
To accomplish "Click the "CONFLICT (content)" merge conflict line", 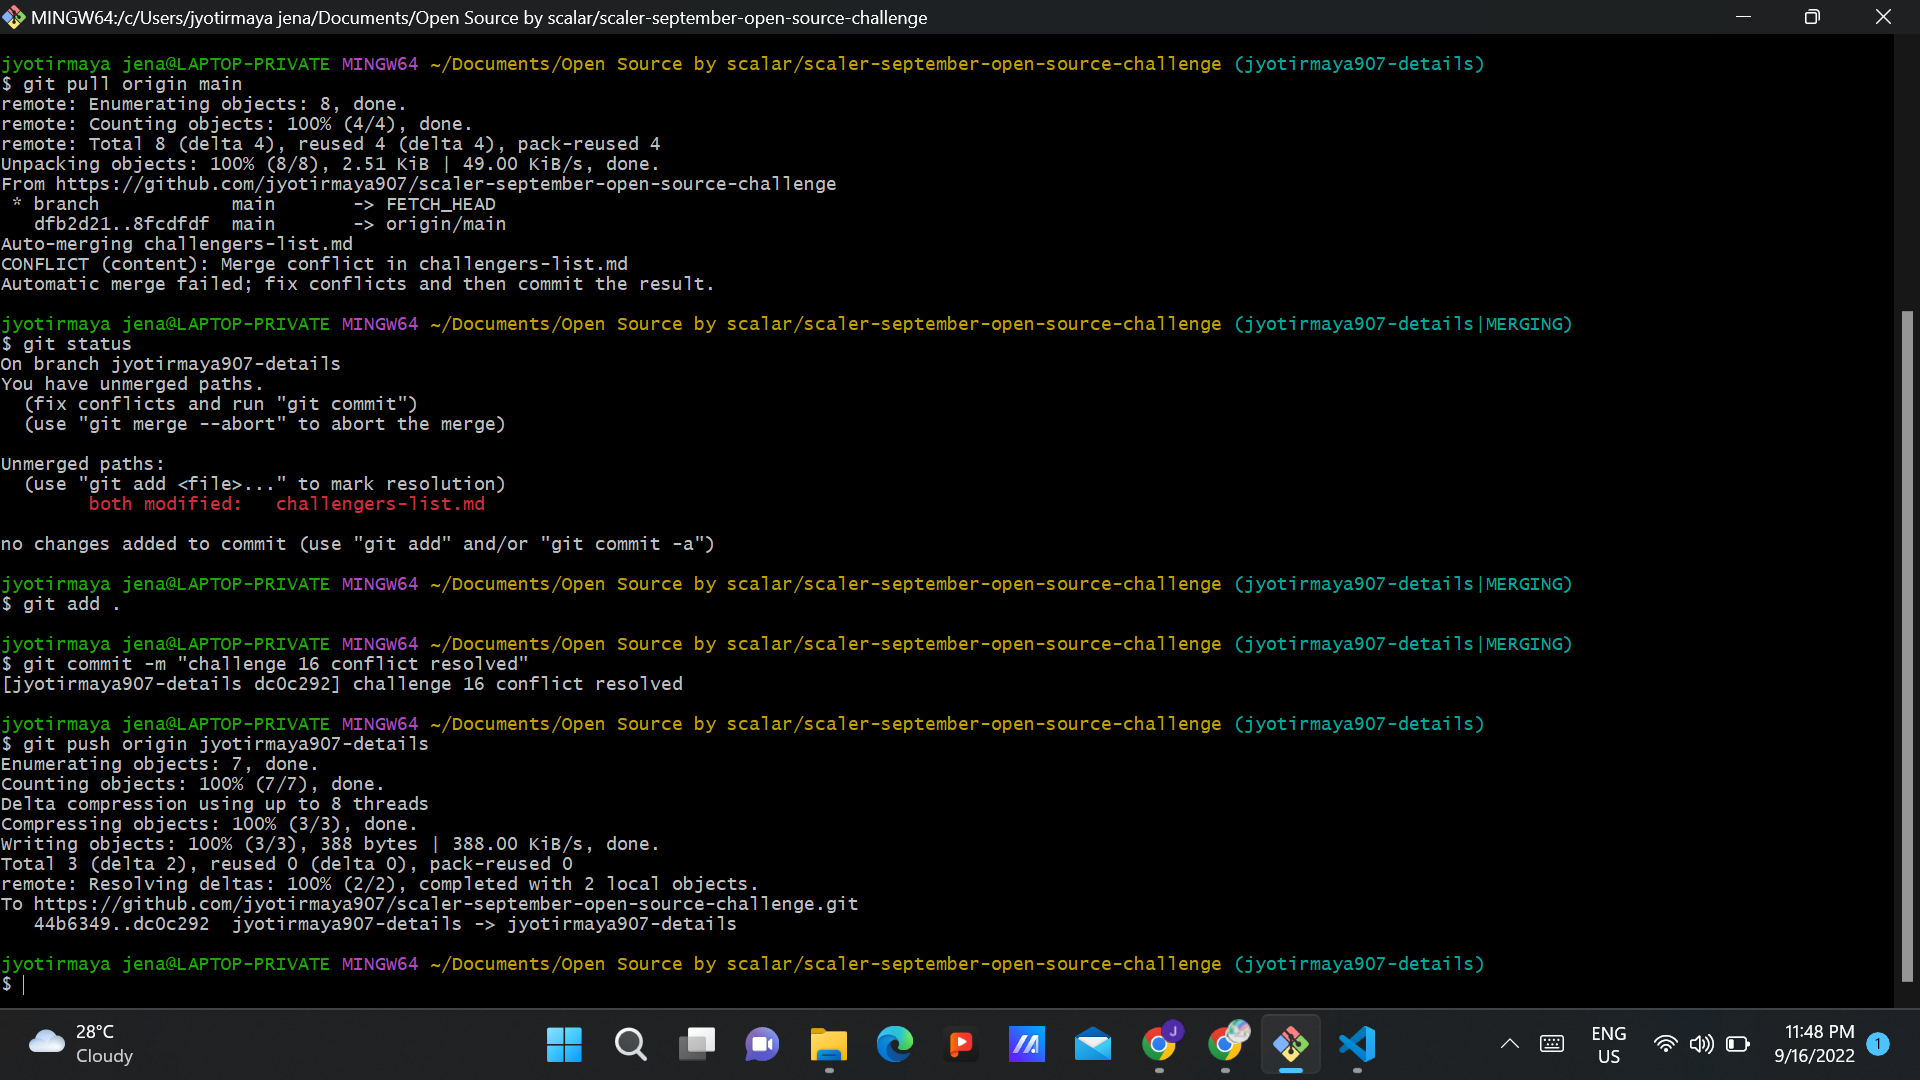I will [x=315, y=264].
